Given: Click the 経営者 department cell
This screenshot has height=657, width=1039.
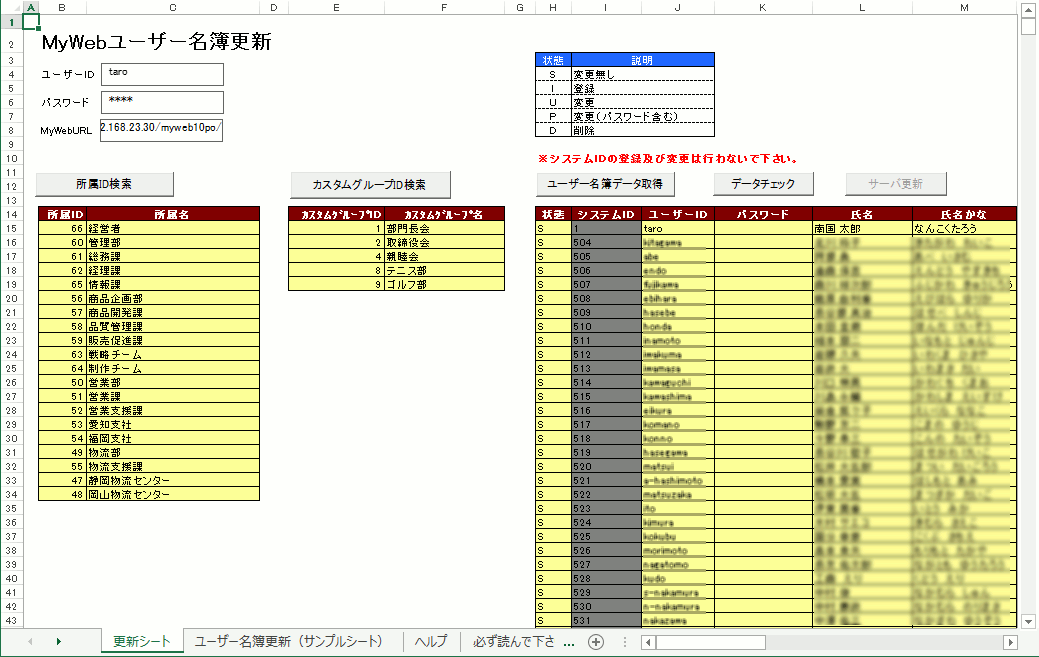Looking at the screenshot, I should [x=173, y=228].
